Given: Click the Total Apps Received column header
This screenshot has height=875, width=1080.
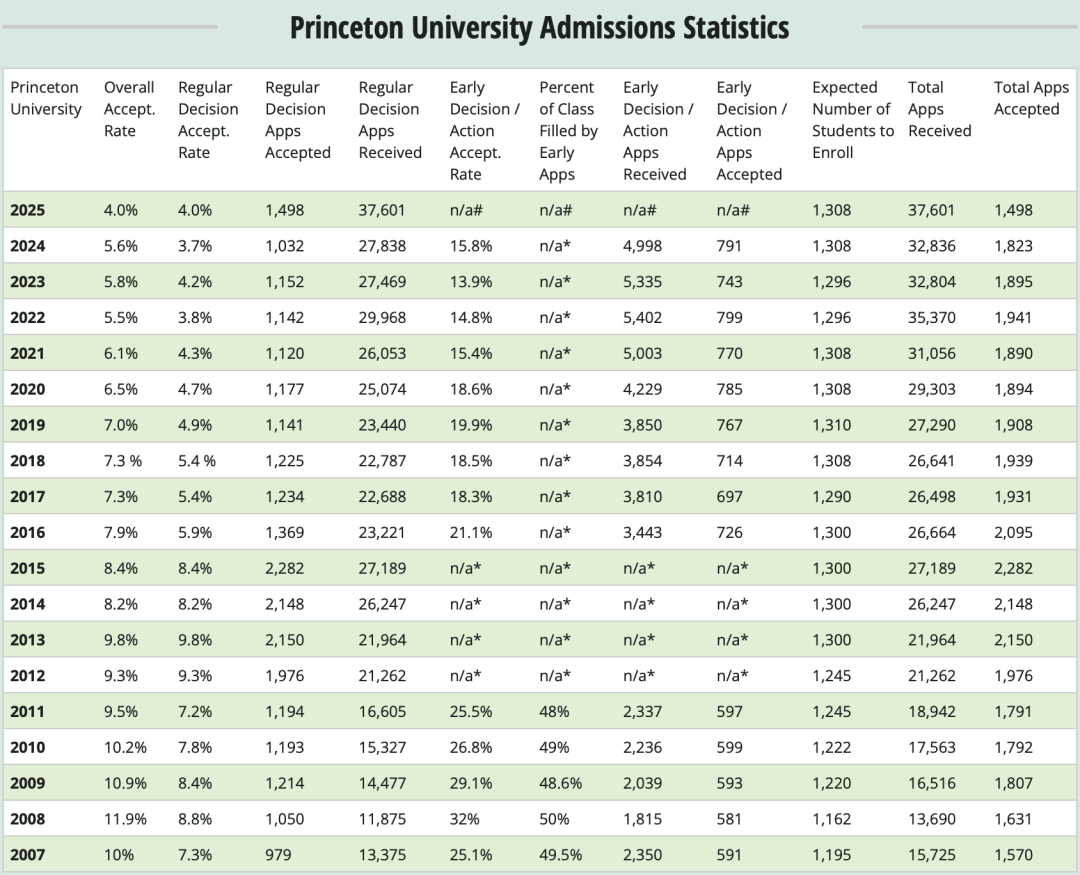Looking at the screenshot, I should (x=939, y=109).
